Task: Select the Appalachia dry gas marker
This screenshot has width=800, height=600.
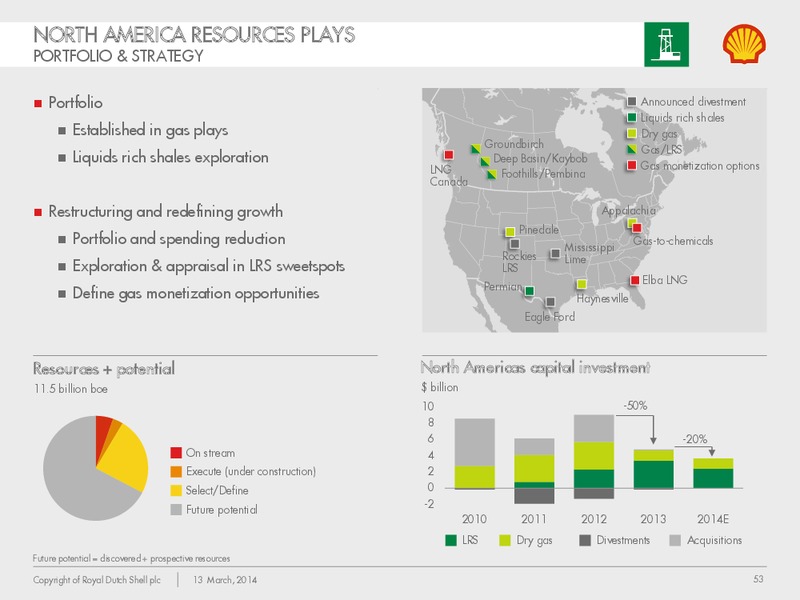Action: pyautogui.click(x=631, y=222)
